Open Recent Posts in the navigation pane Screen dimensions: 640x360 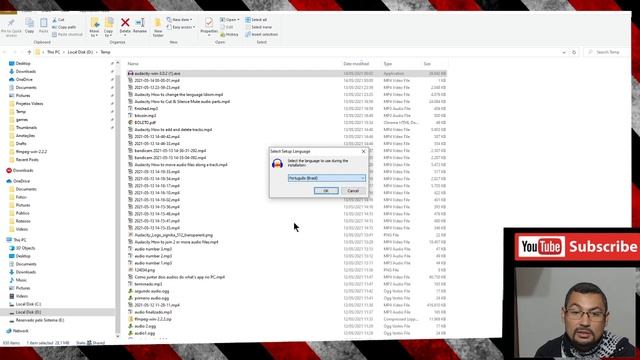tap(27, 160)
